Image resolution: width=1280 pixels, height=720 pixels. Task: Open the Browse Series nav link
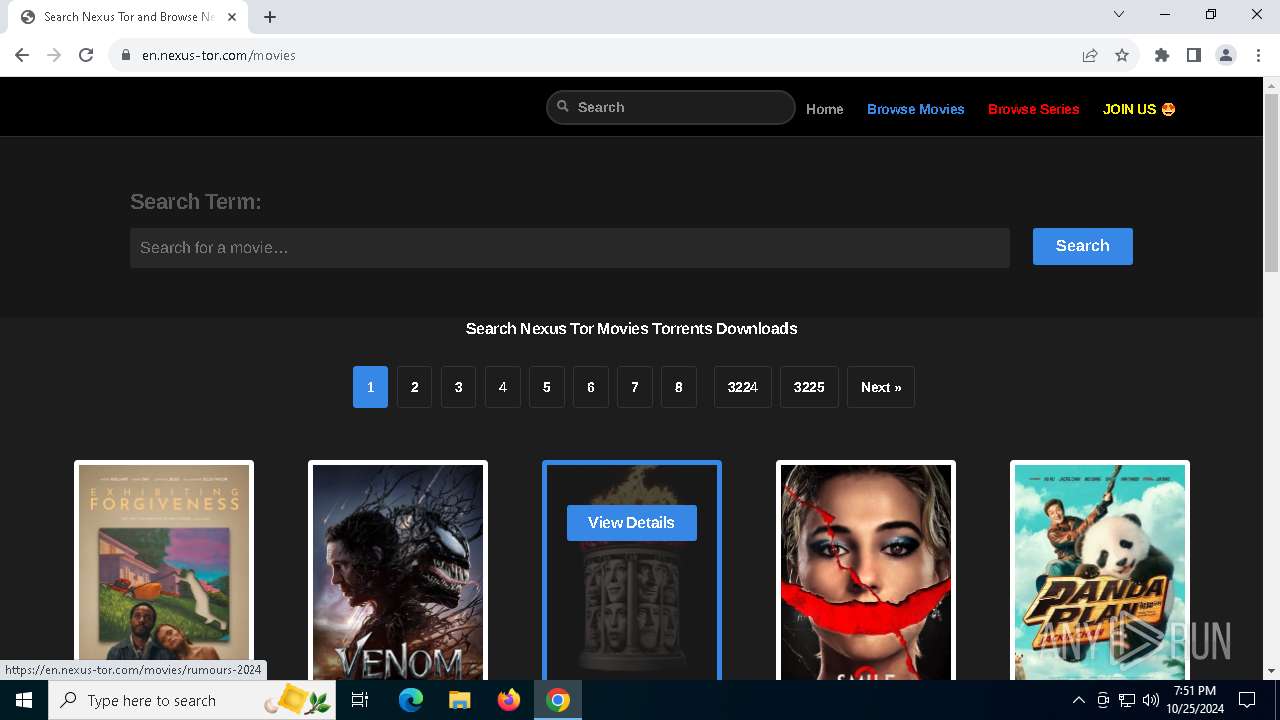pos(1034,109)
